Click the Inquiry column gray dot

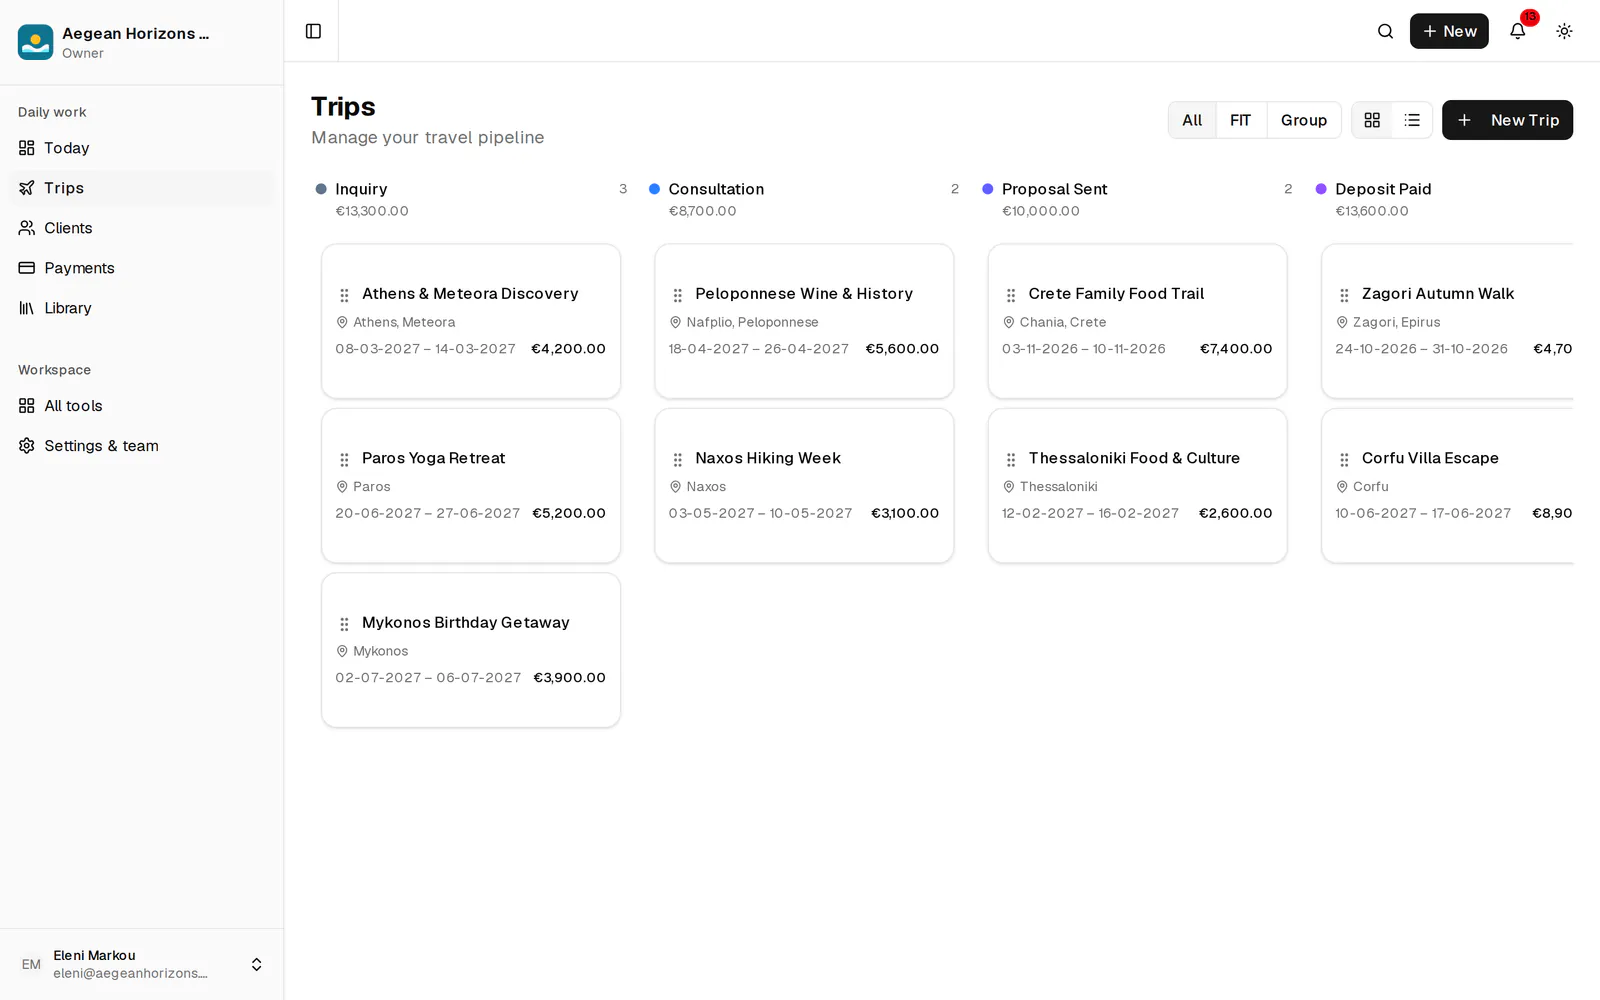pyautogui.click(x=321, y=189)
